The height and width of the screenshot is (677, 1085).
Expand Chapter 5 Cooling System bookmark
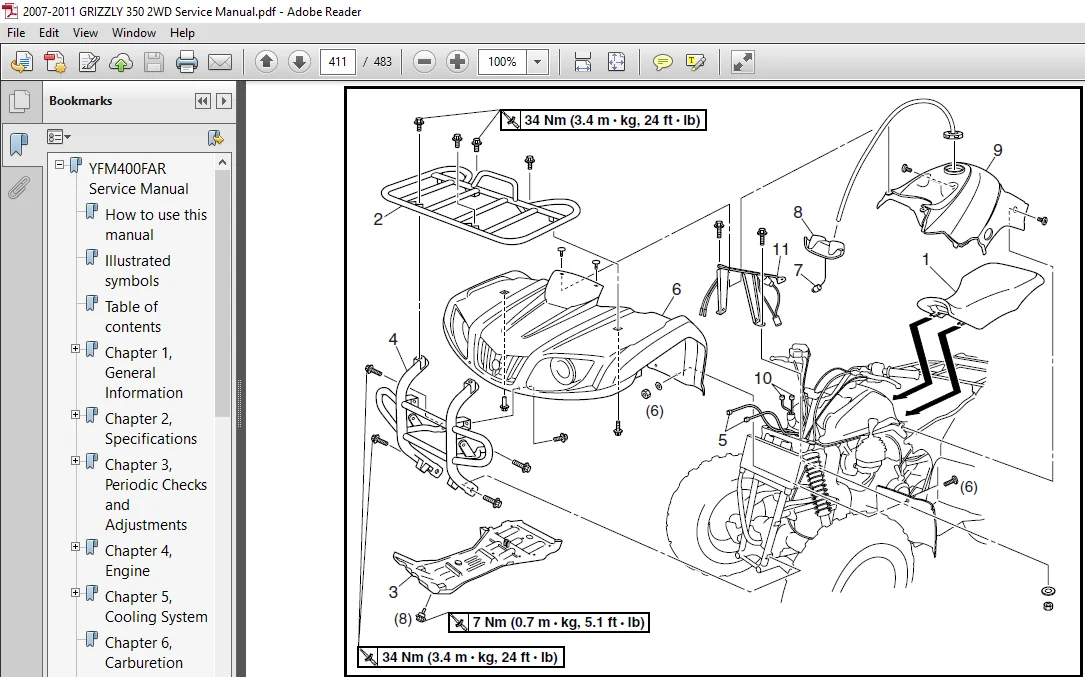click(75, 593)
